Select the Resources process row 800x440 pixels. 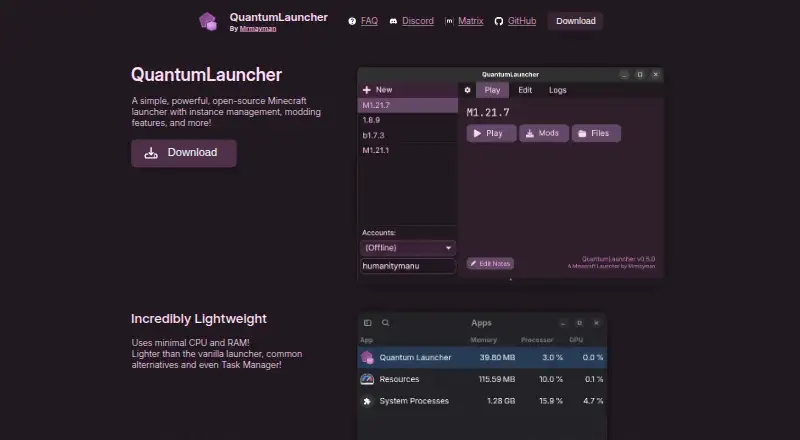point(482,379)
